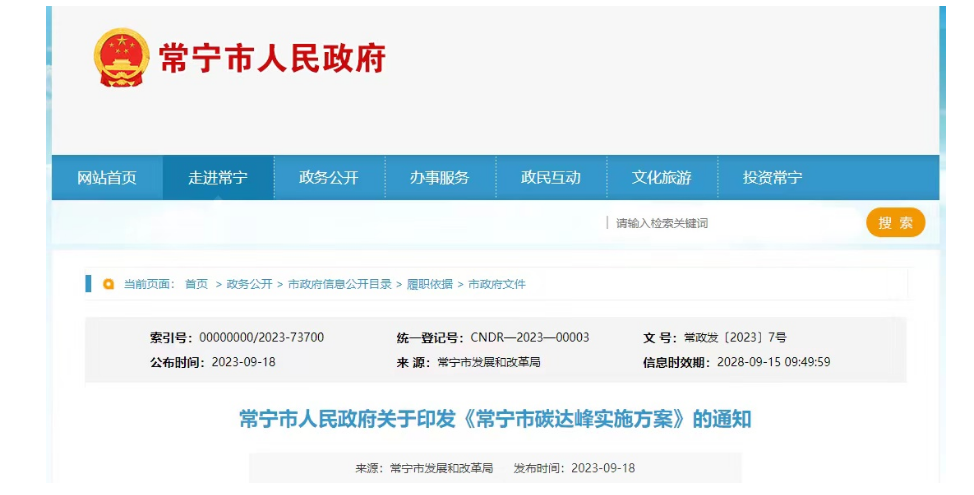Go to 市政府信息公开目录 breadcrumb

(x=340, y=284)
